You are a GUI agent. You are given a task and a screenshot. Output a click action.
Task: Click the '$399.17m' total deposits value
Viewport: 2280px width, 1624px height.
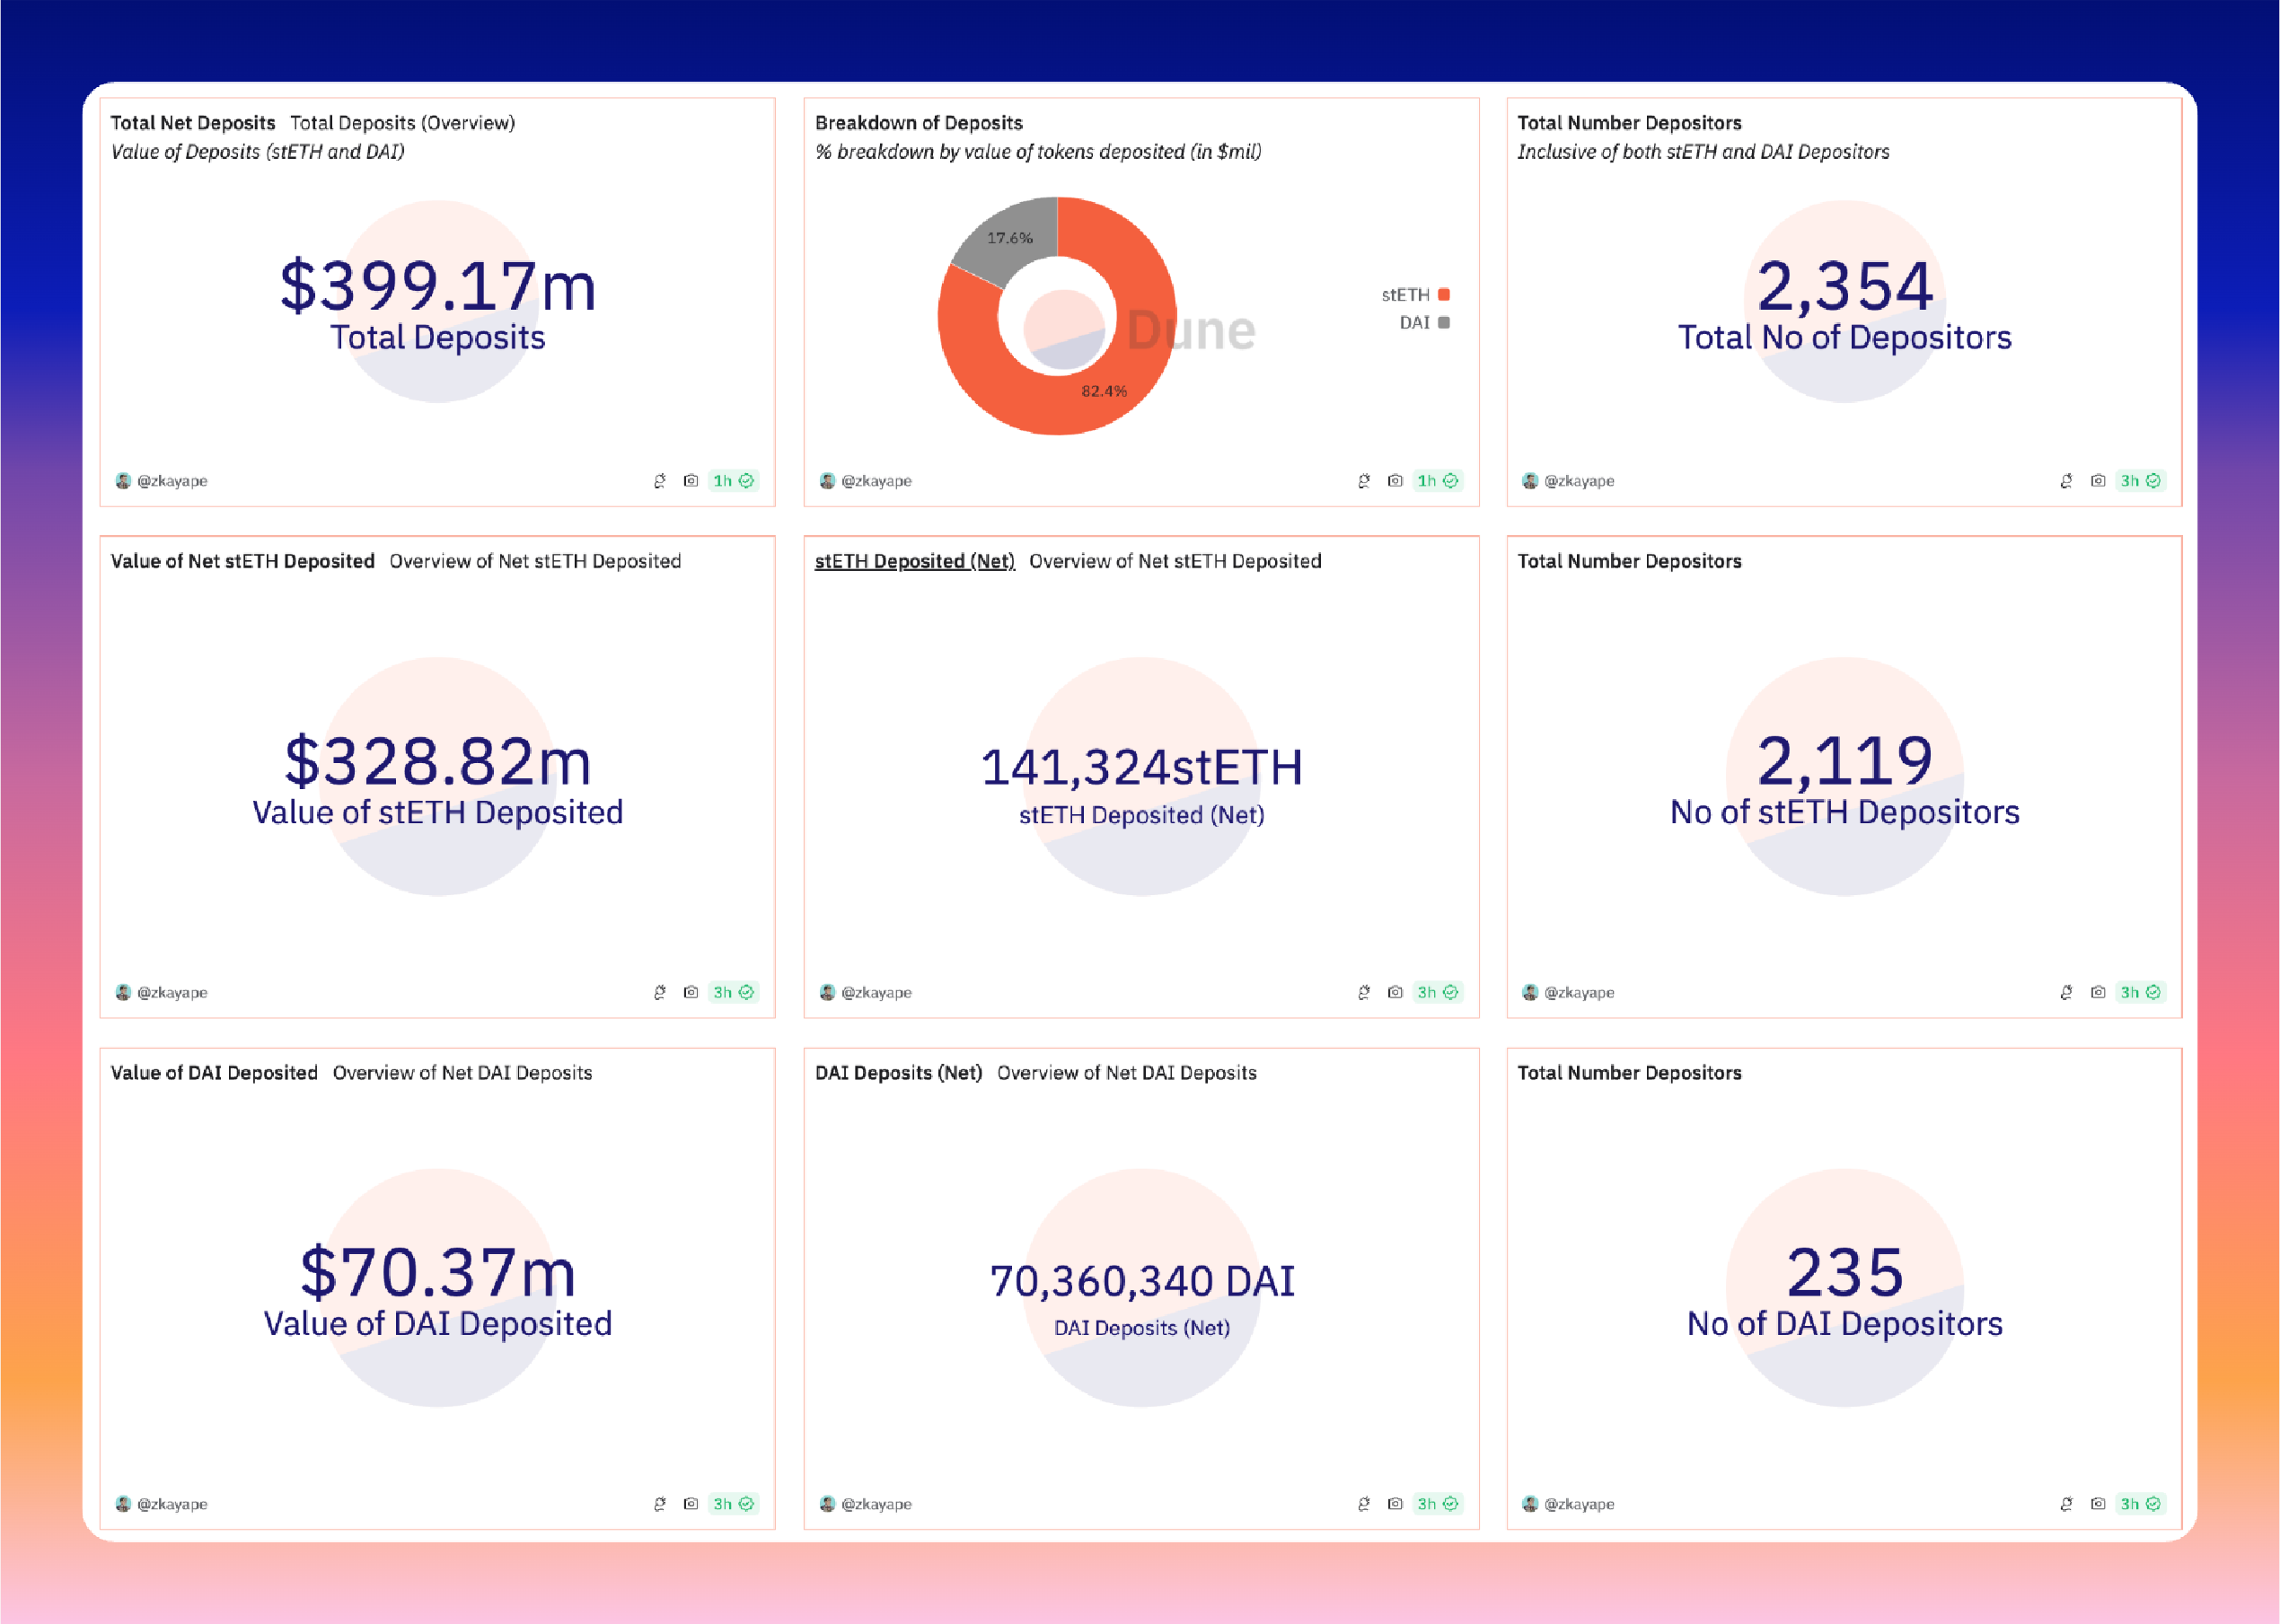438,287
